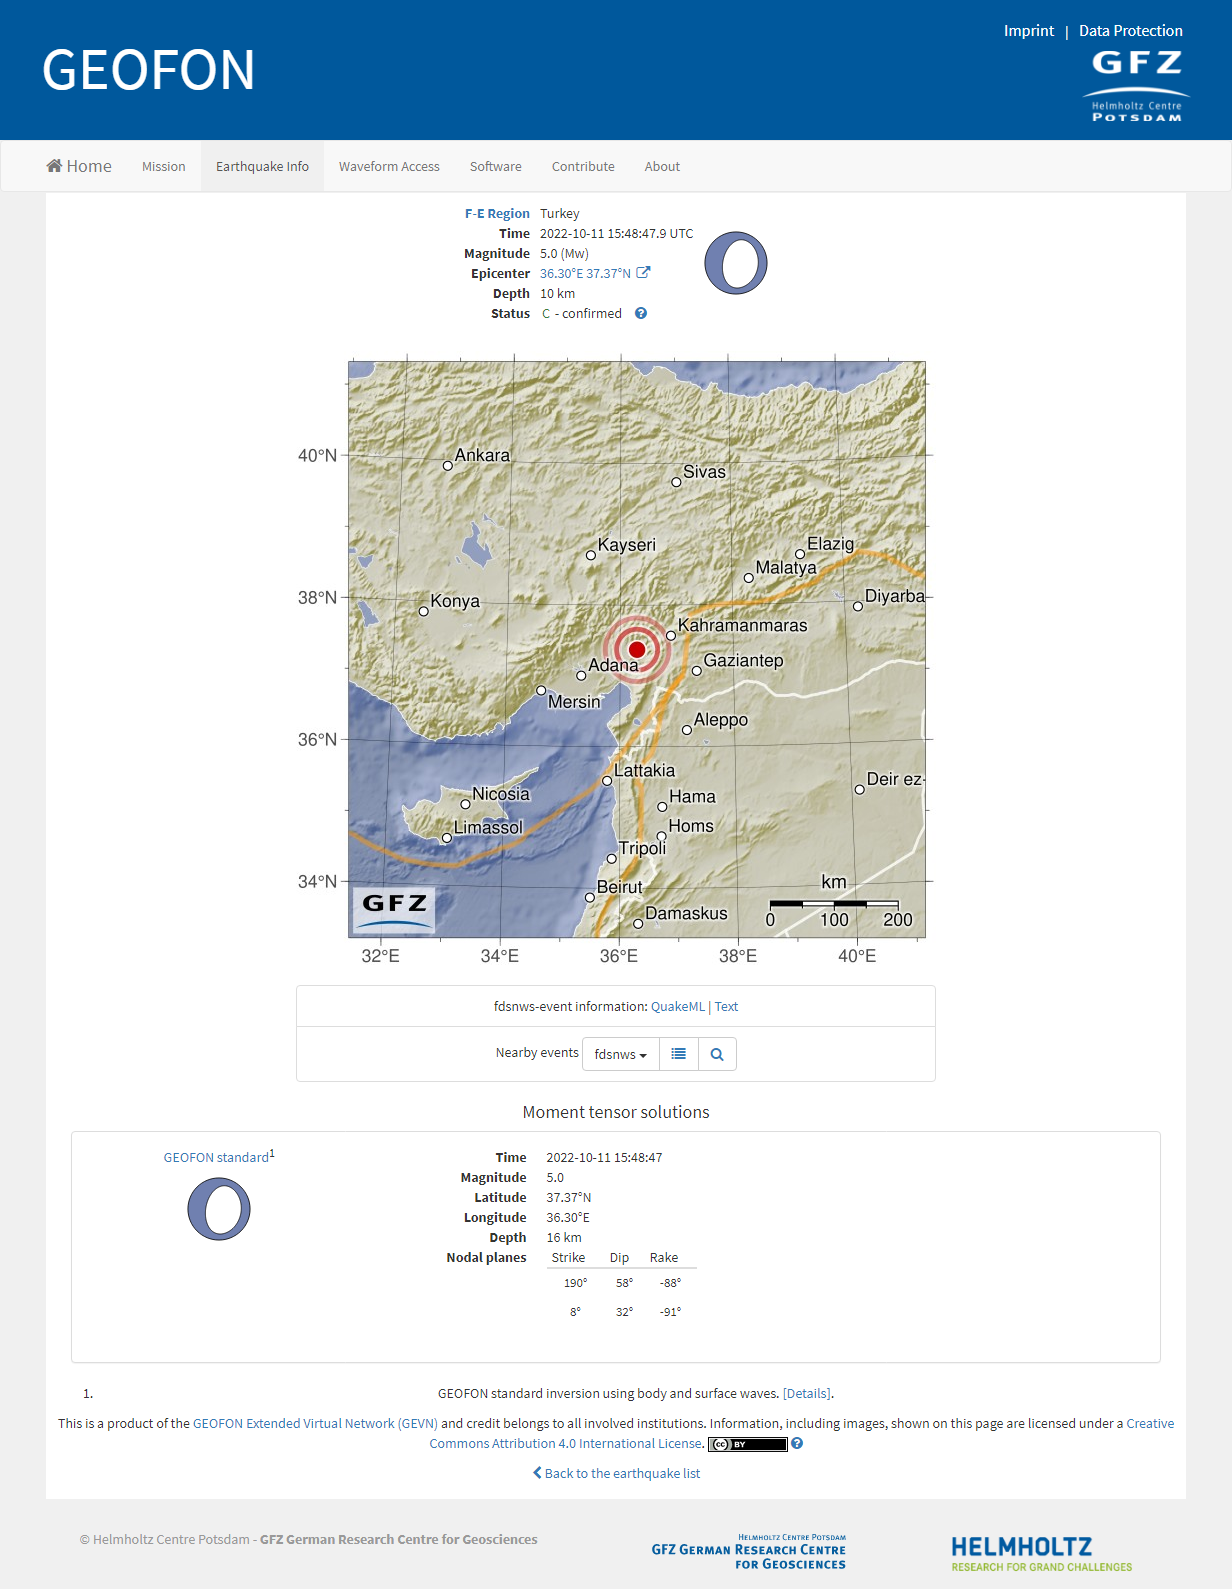The image size is (1232, 1589).
Task: Click the GEOFON standard beachball diagram
Action: click(x=219, y=1209)
